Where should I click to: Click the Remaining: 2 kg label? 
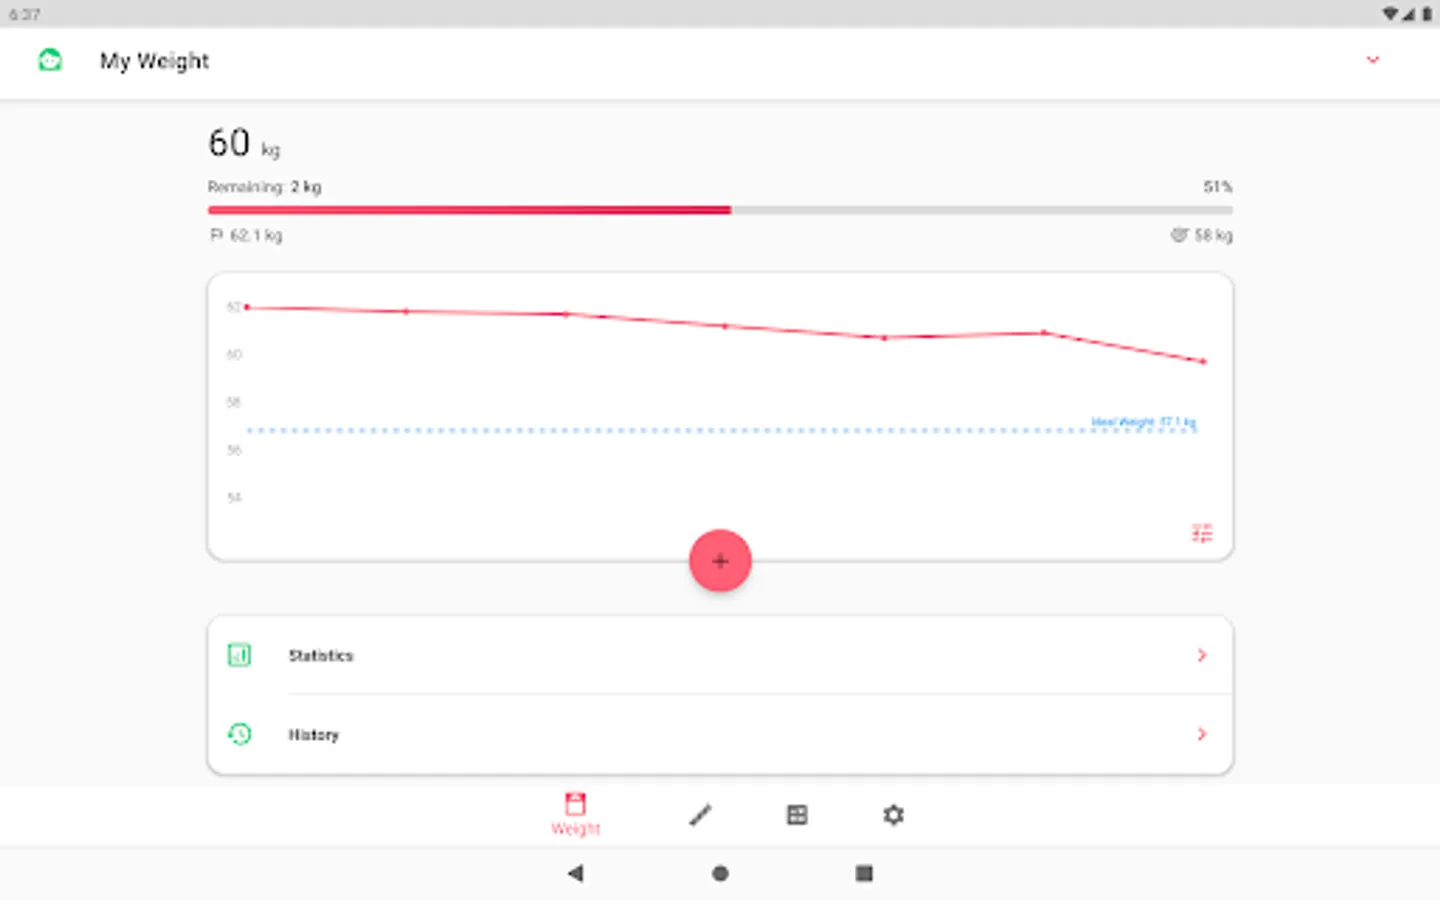coord(264,187)
